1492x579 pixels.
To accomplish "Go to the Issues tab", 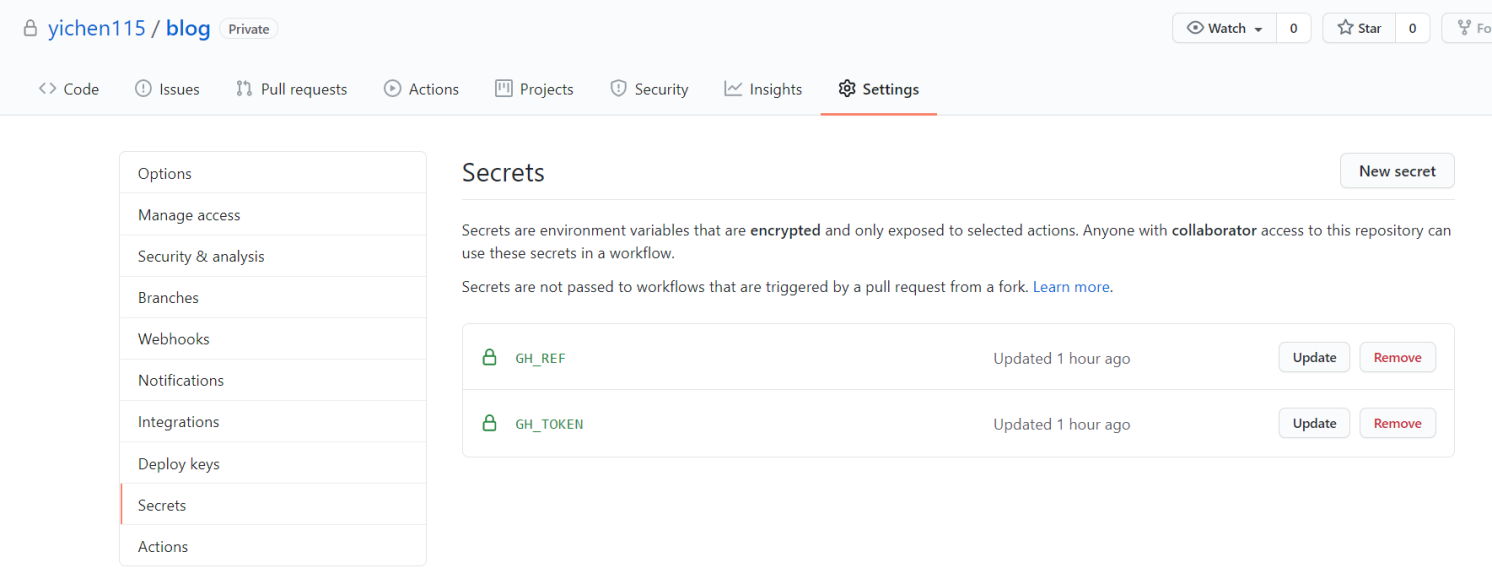I will pos(167,89).
